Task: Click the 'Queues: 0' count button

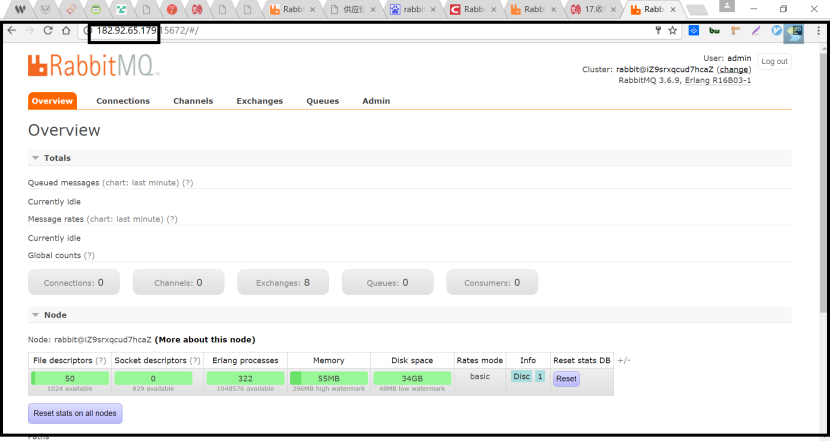Action: click(387, 282)
